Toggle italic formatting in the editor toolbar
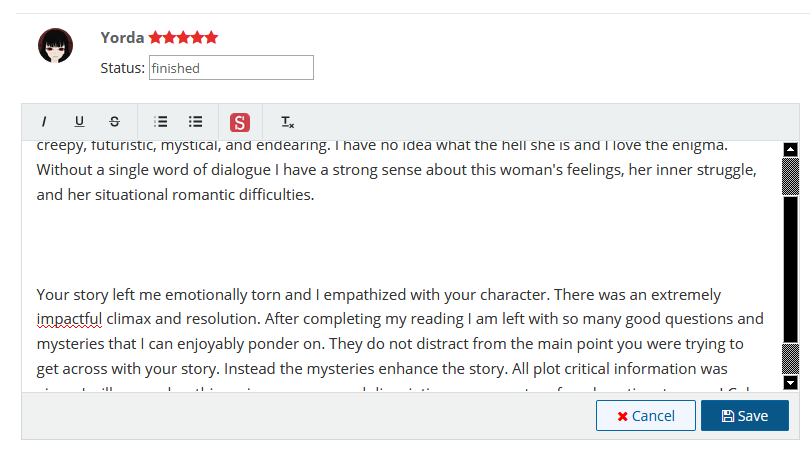Viewport: 812px width, 451px height. tap(44, 122)
